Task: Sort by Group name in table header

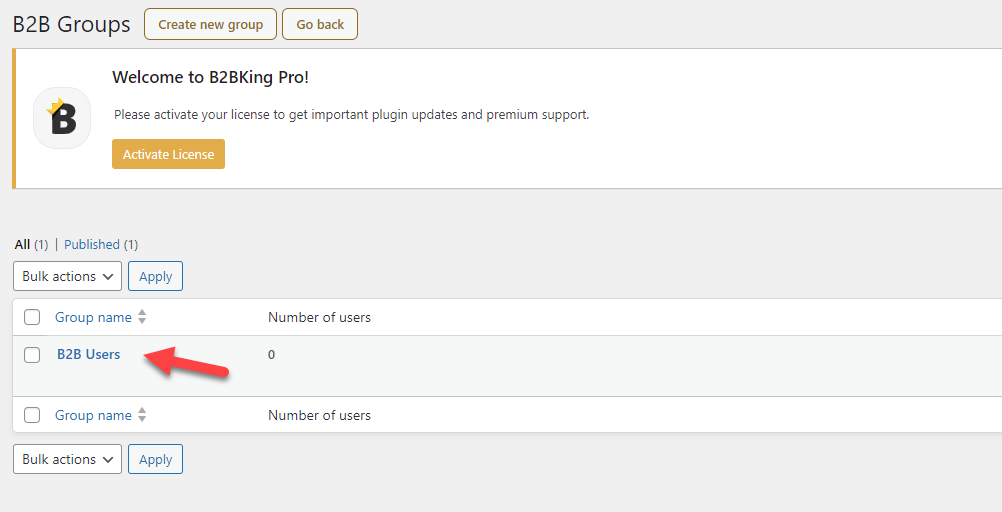Action: click(x=93, y=317)
